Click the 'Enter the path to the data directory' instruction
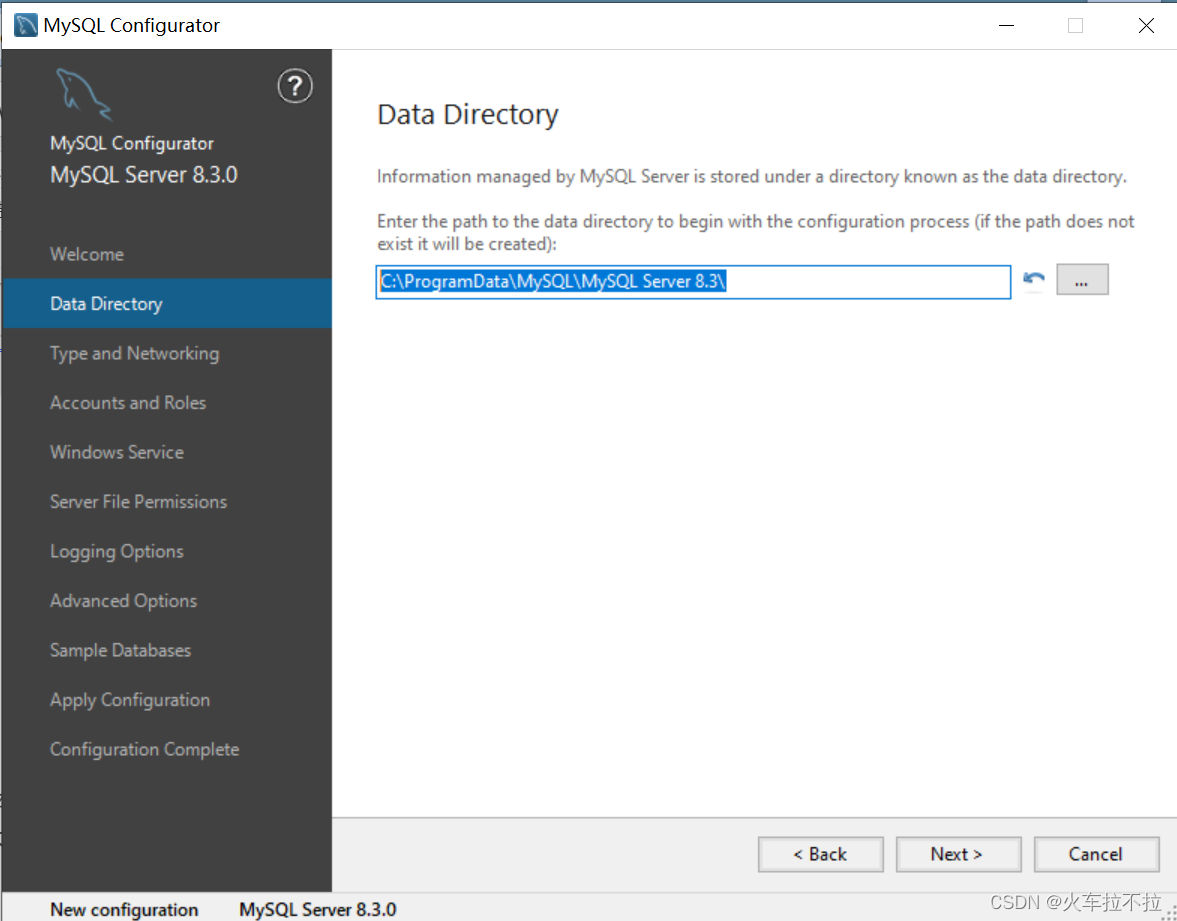Screen dimensions: 1177x921 pos(755,233)
